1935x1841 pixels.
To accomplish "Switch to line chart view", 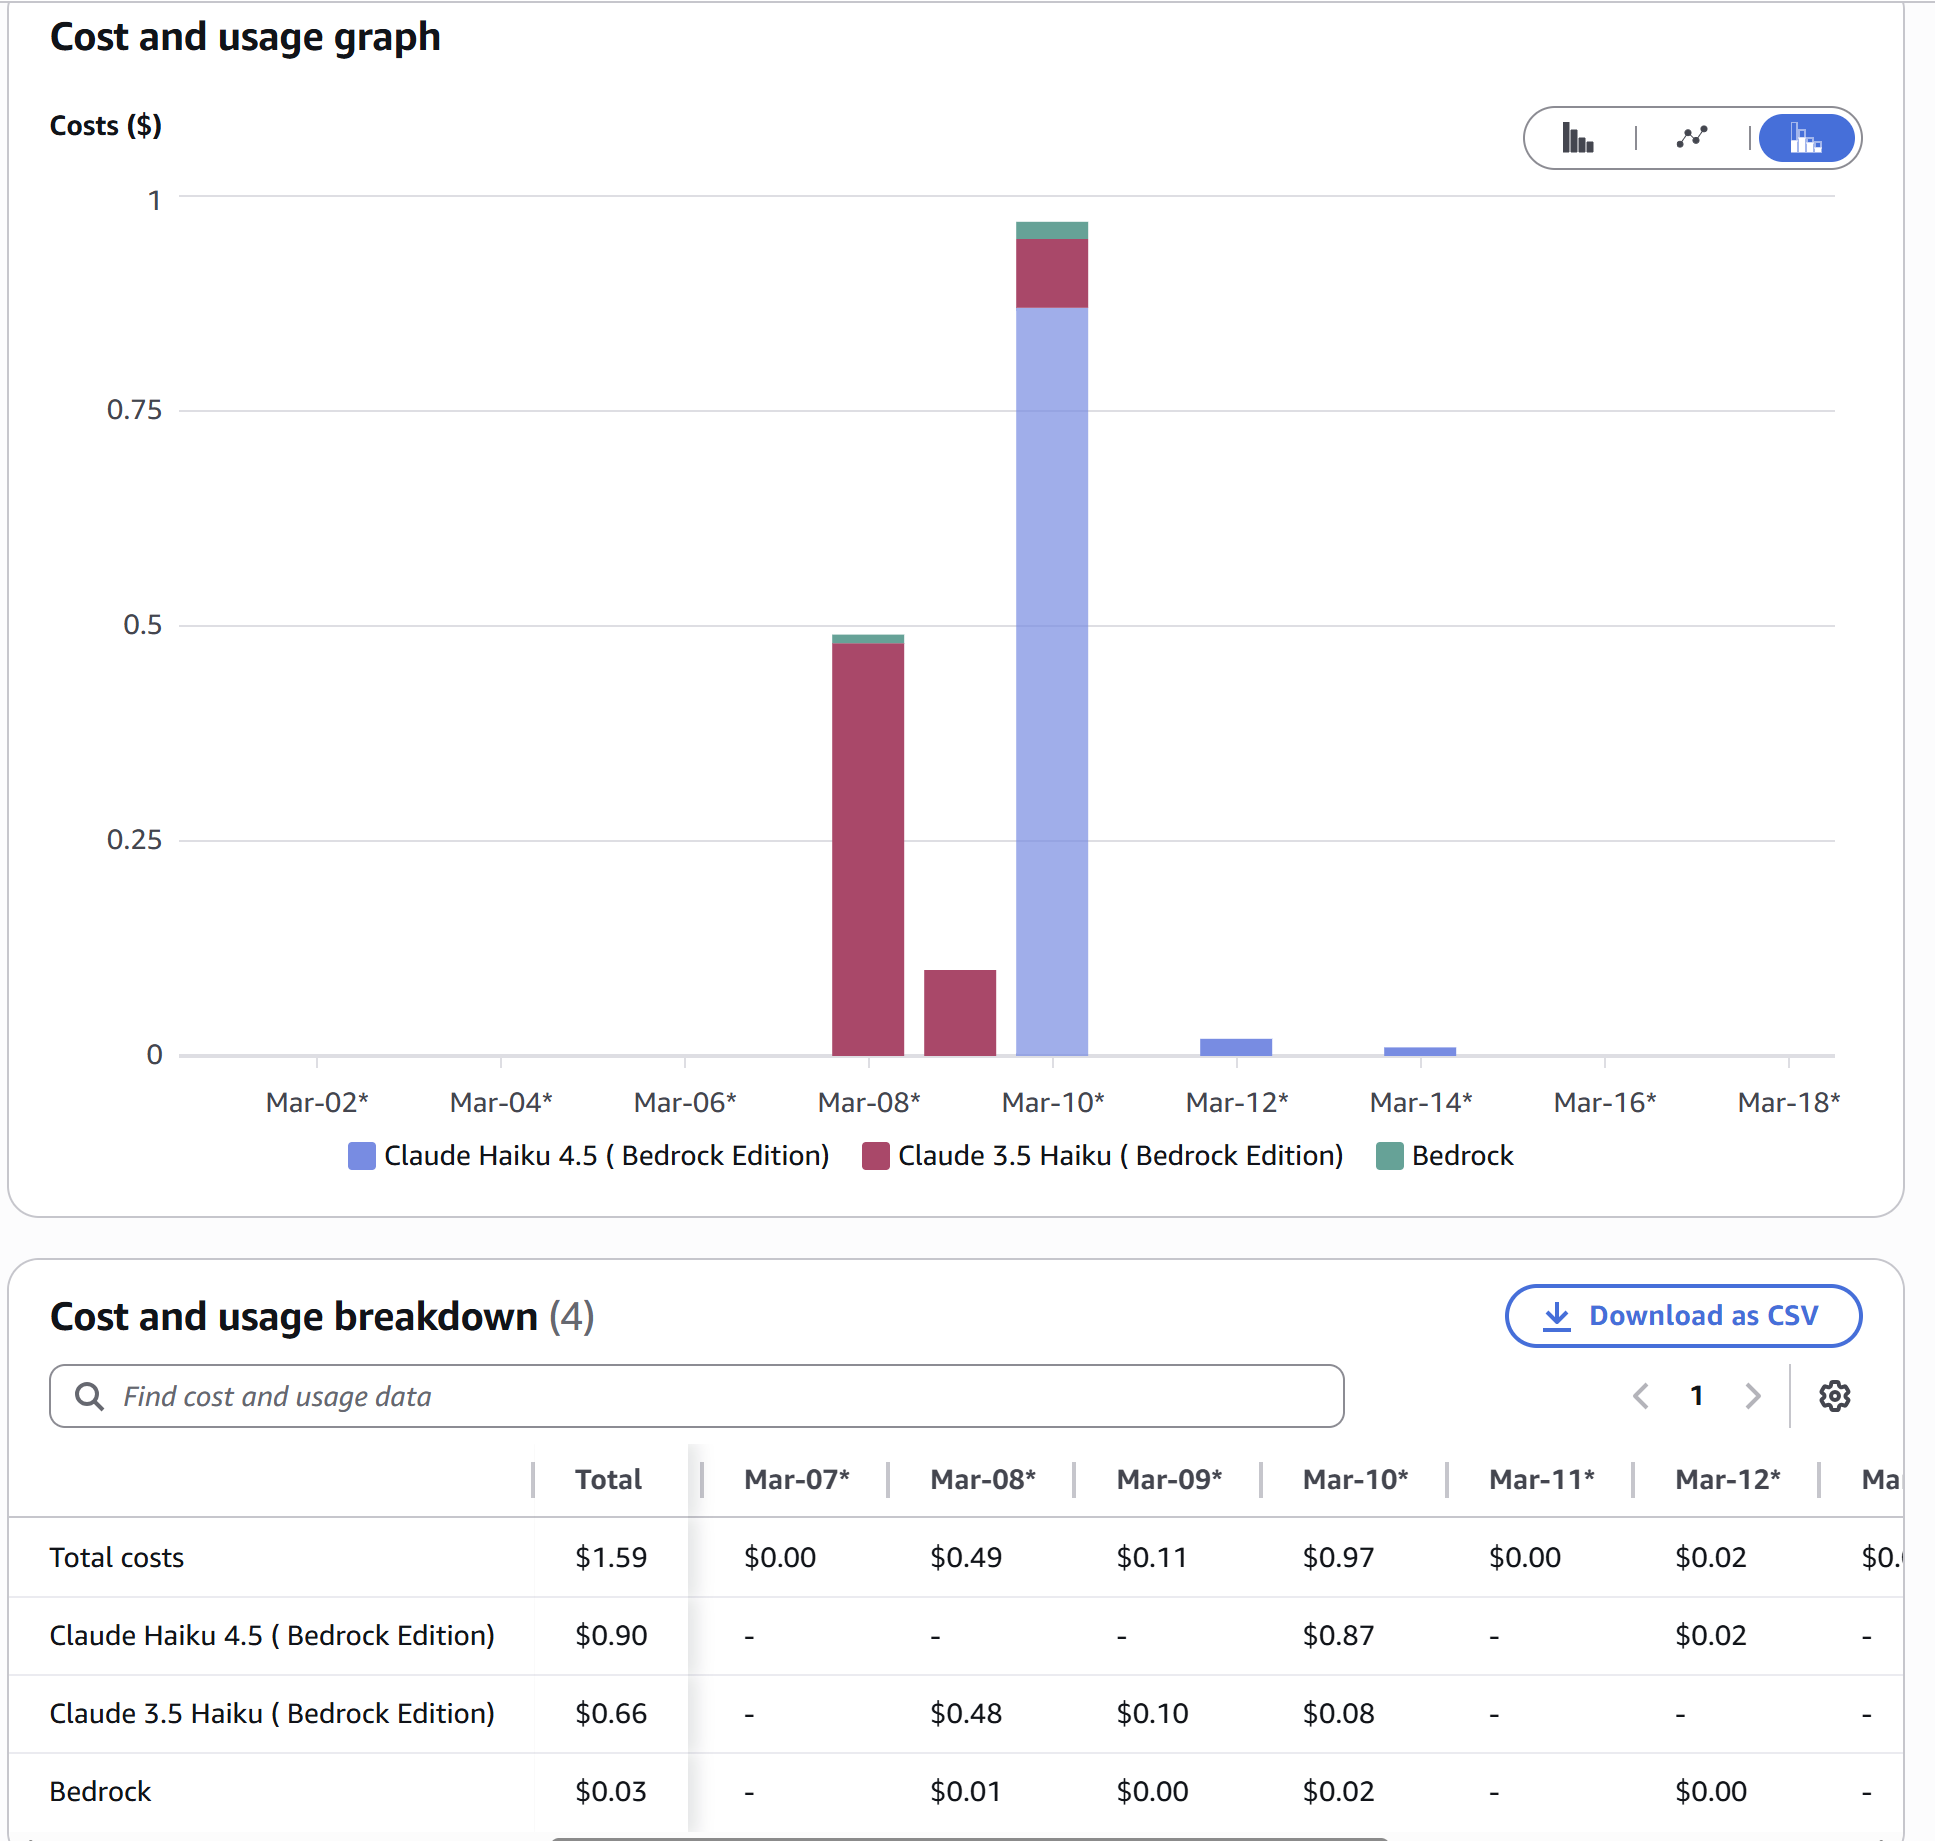I will (x=1691, y=138).
